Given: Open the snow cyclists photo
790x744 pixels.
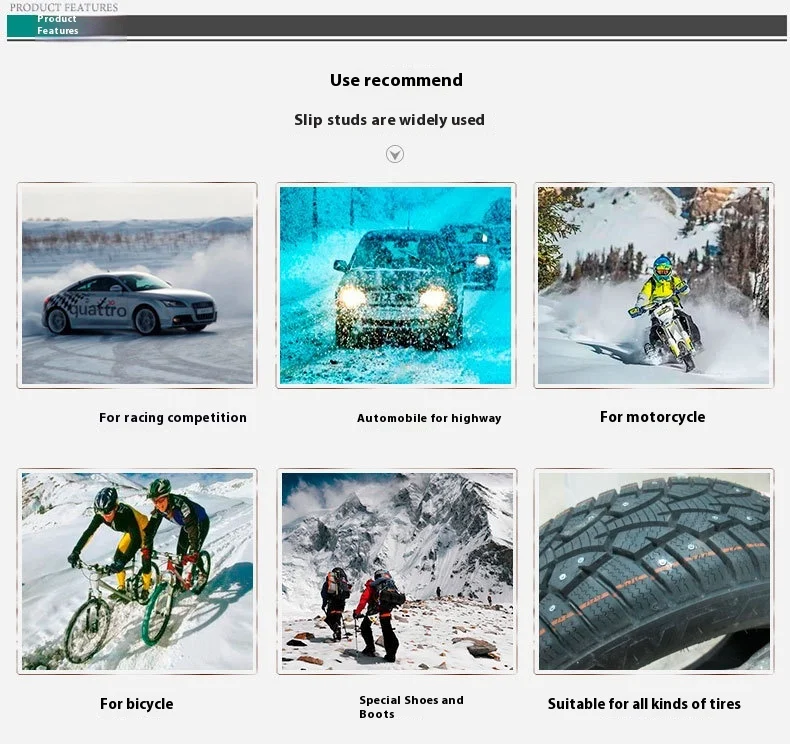Looking at the screenshot, I should [x=137, y=571].
